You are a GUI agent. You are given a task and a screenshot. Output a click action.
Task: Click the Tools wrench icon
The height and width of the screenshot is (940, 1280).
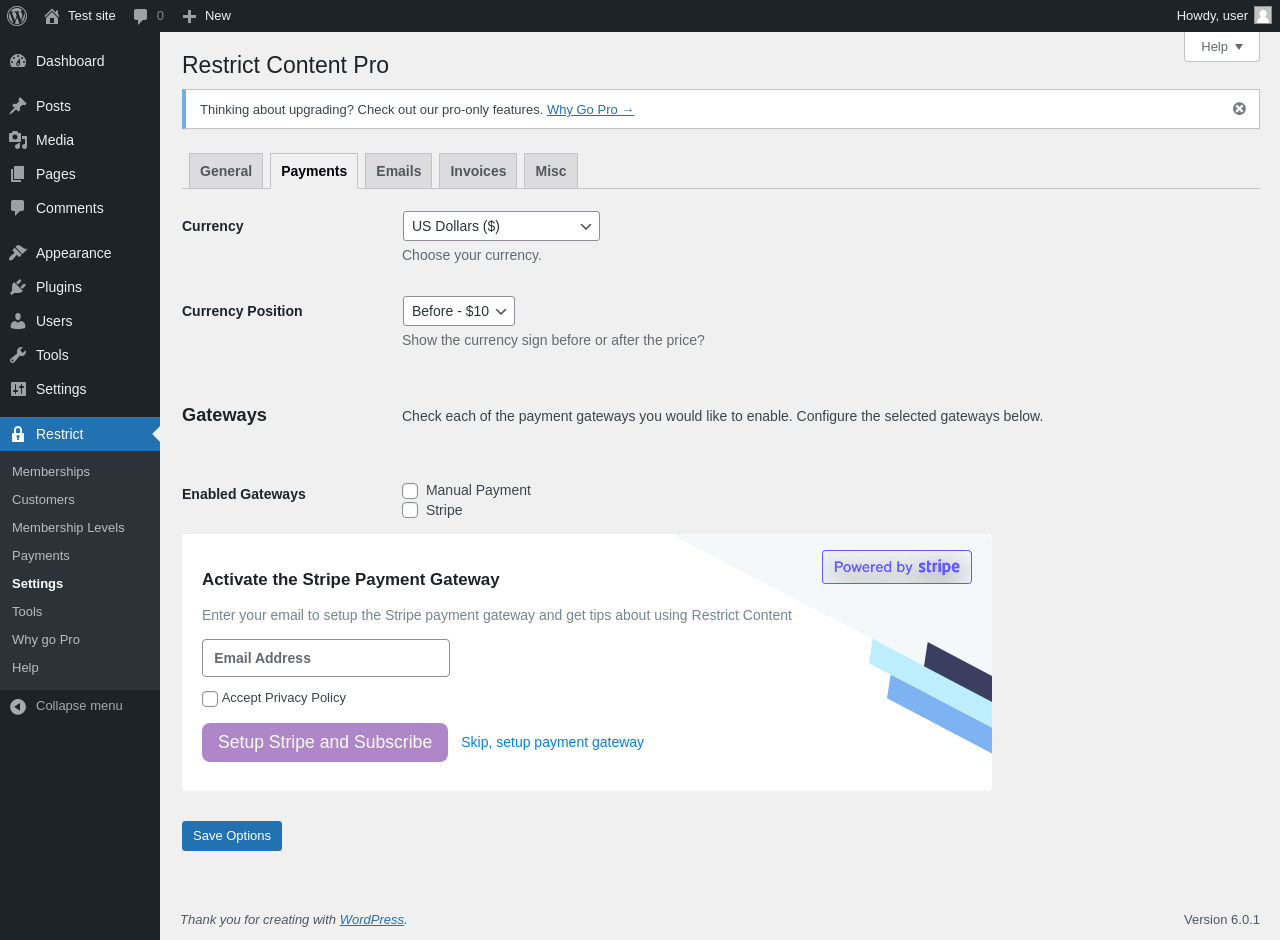(18, 355)
